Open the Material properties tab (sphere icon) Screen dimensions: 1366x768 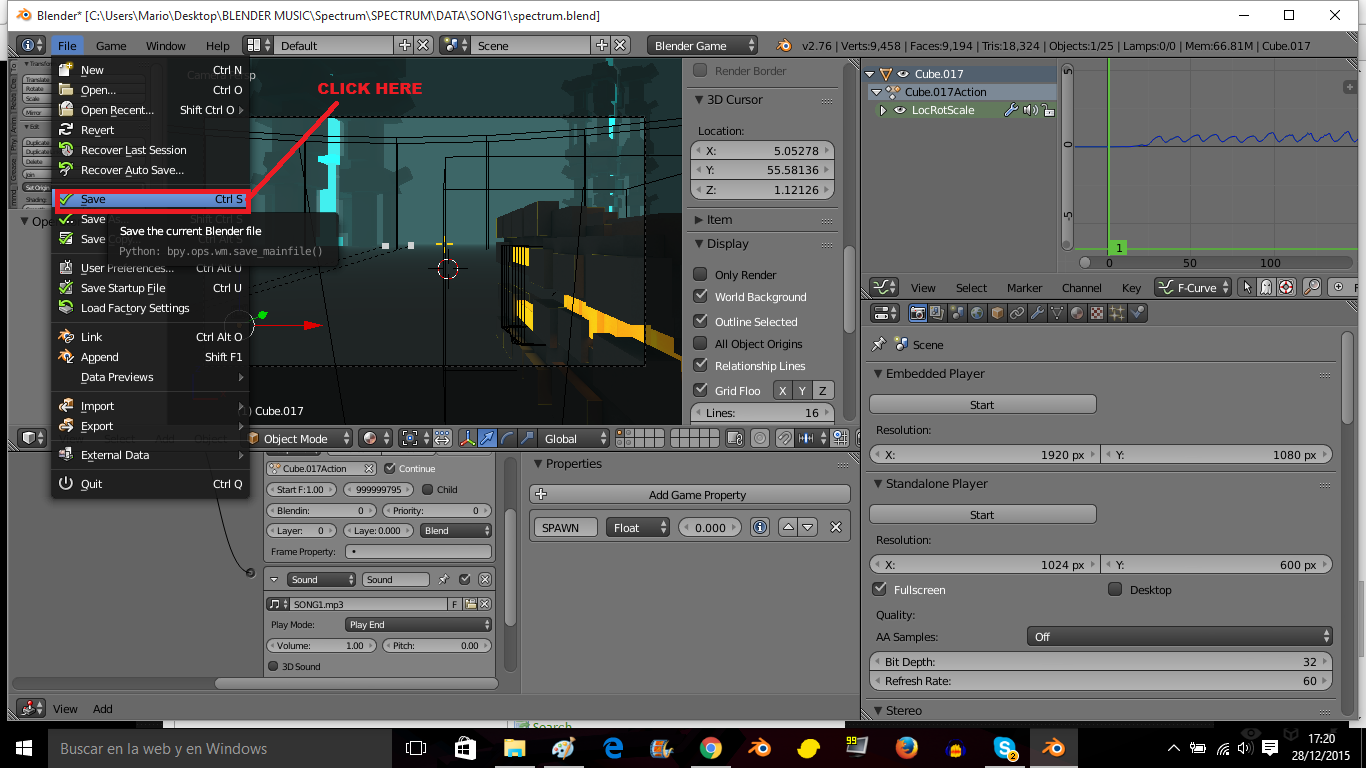tap(1077, 313)
